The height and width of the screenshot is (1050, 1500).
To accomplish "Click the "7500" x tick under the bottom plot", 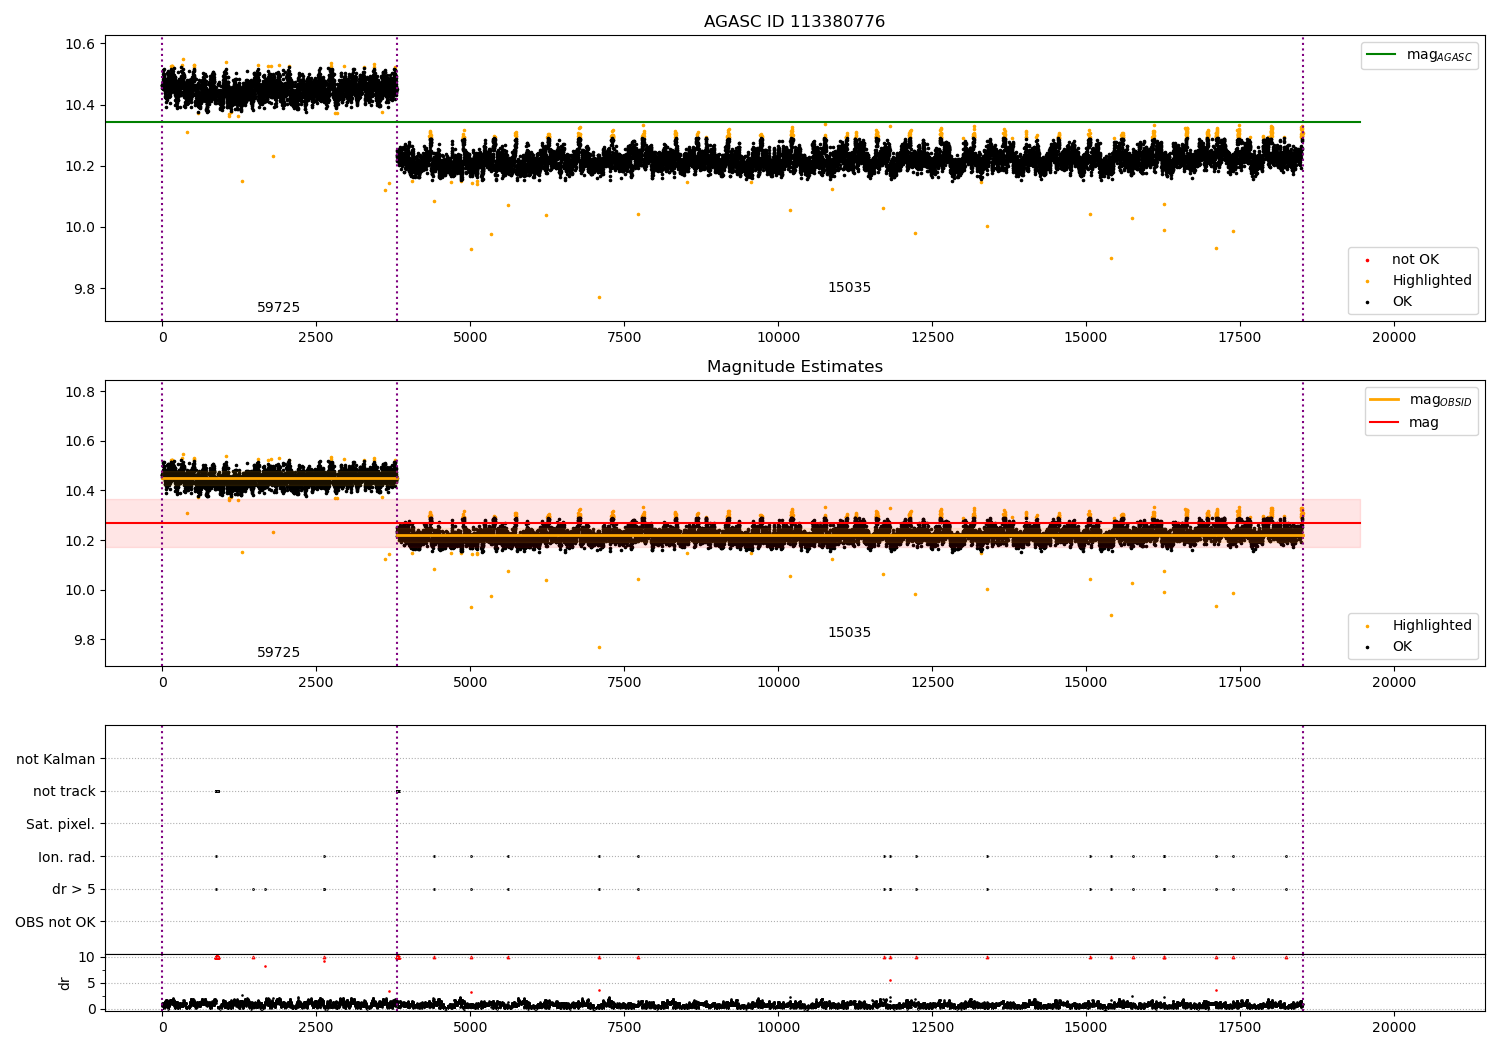I will pos(624,1027).
